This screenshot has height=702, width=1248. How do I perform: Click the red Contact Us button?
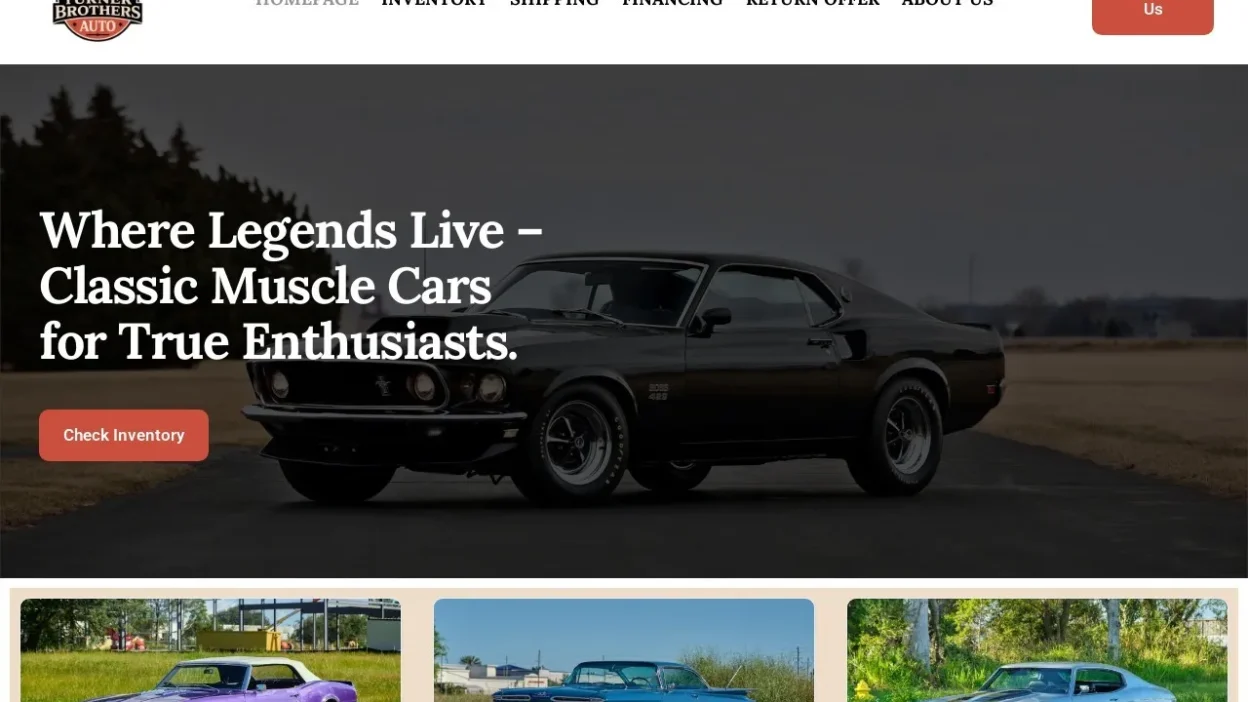pyautogui.click(x=1152, y=15)
